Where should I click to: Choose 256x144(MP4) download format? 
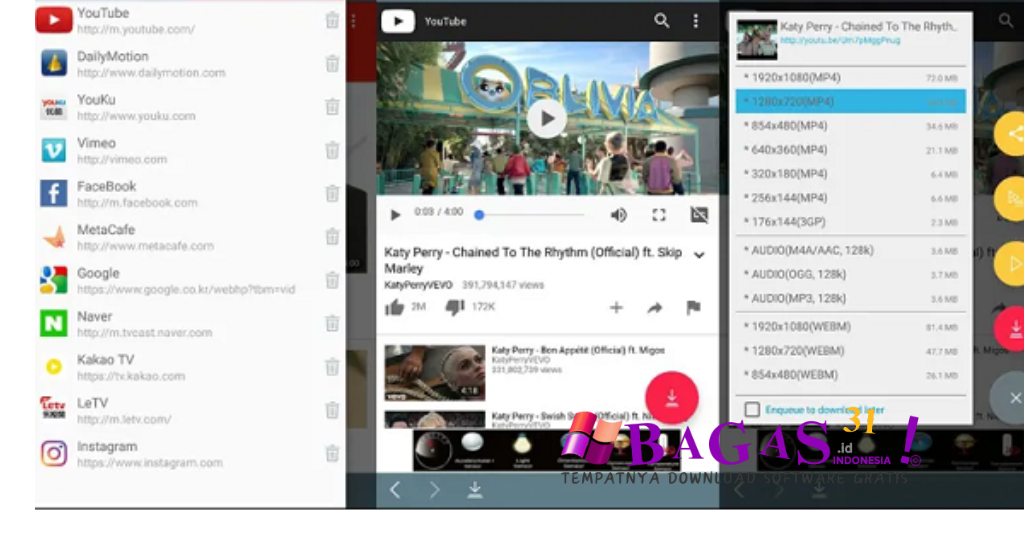(850, 198)
